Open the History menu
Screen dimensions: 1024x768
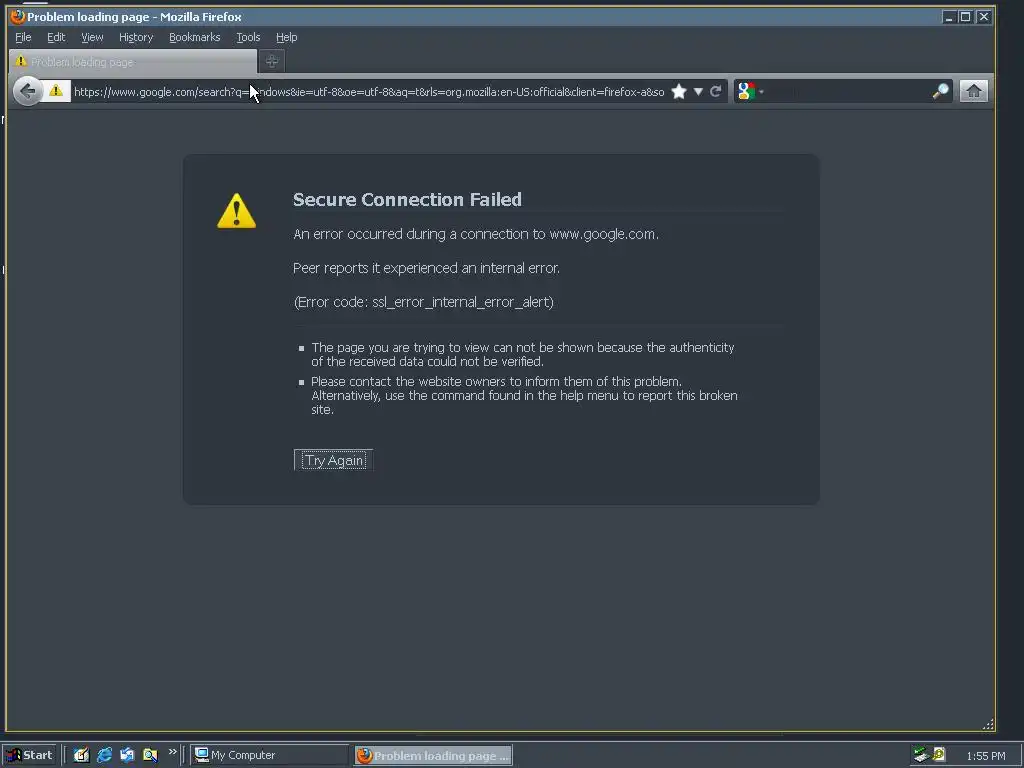(136, 37)
